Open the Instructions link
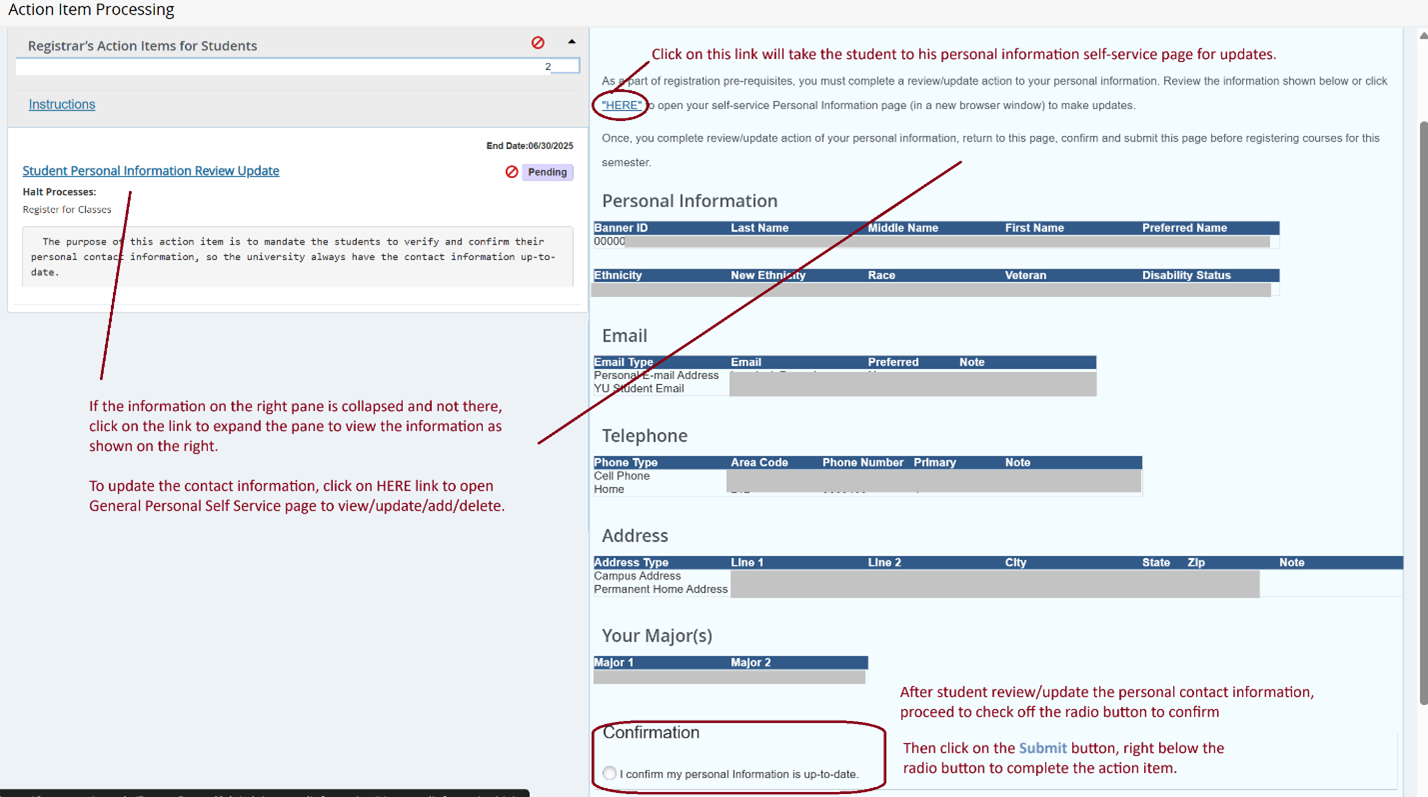1428x797 pixels. (x=62, y=104)
